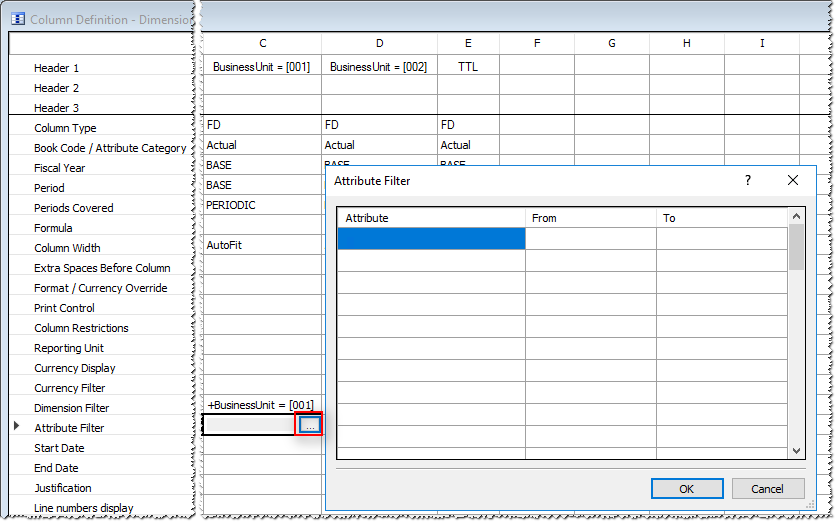Select column C header in grid
The image size is (835, 522).
[262, 44]
